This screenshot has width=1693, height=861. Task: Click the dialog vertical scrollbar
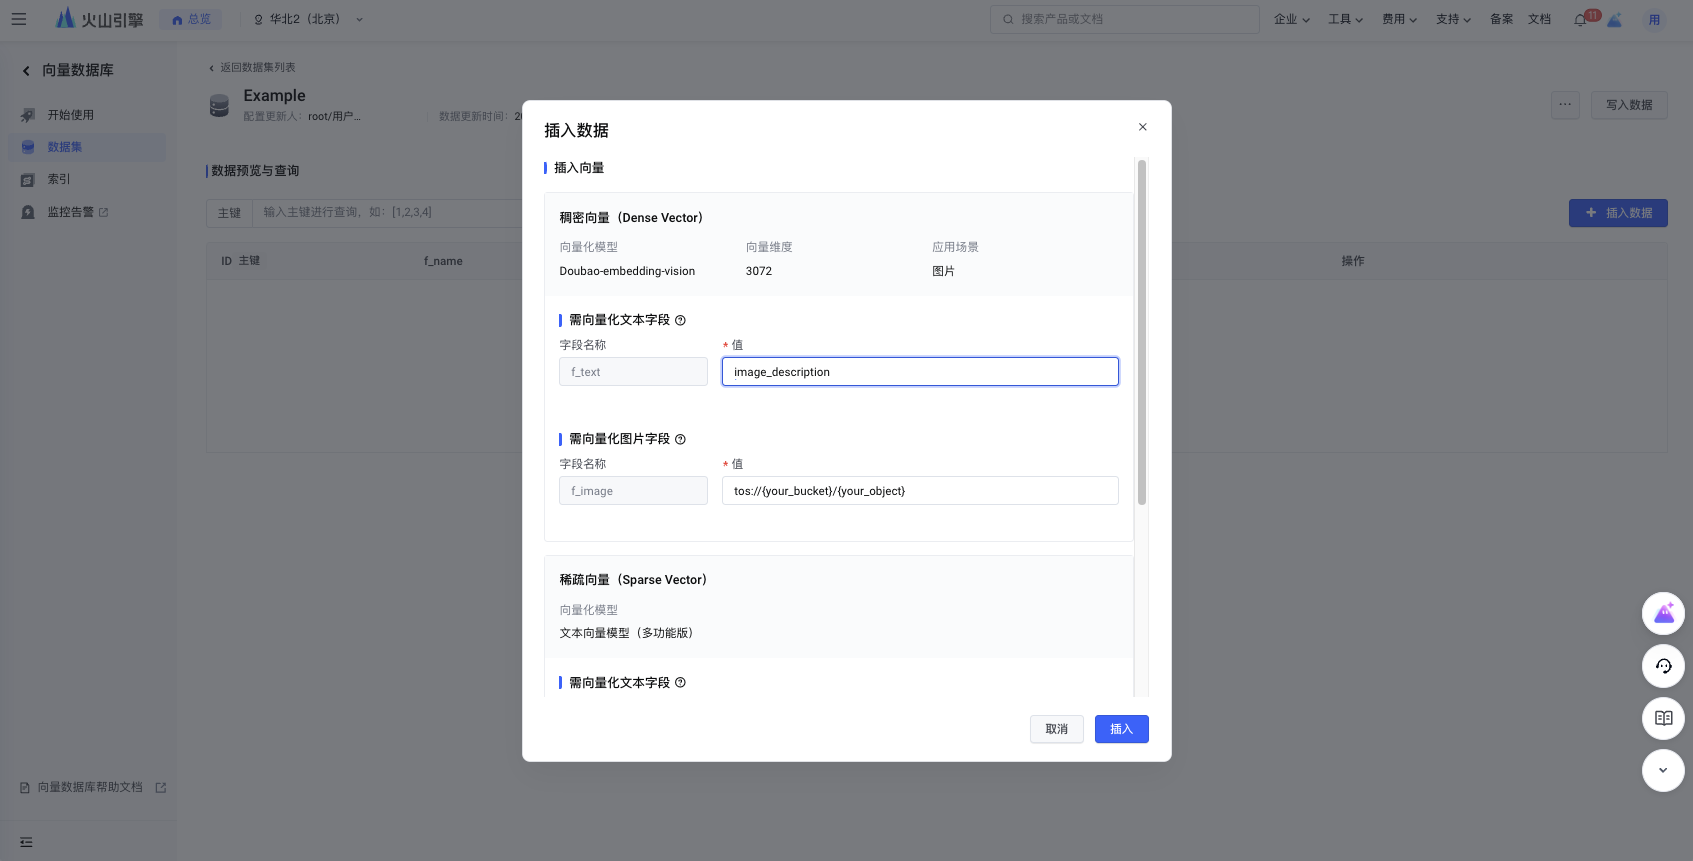pyautogui.click(x=1141, y=332)
